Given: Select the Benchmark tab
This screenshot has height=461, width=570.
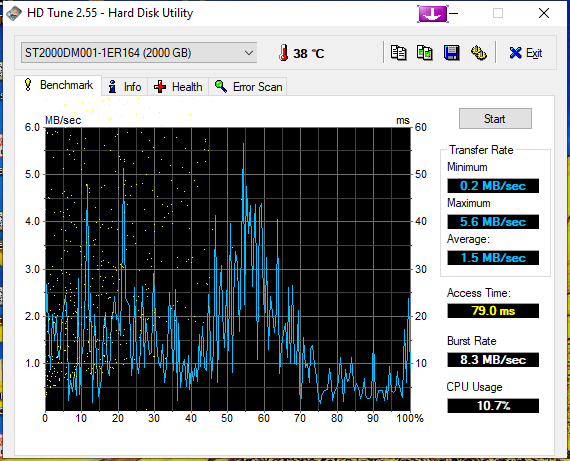Looking at the screenshot, I should [58, 85].
